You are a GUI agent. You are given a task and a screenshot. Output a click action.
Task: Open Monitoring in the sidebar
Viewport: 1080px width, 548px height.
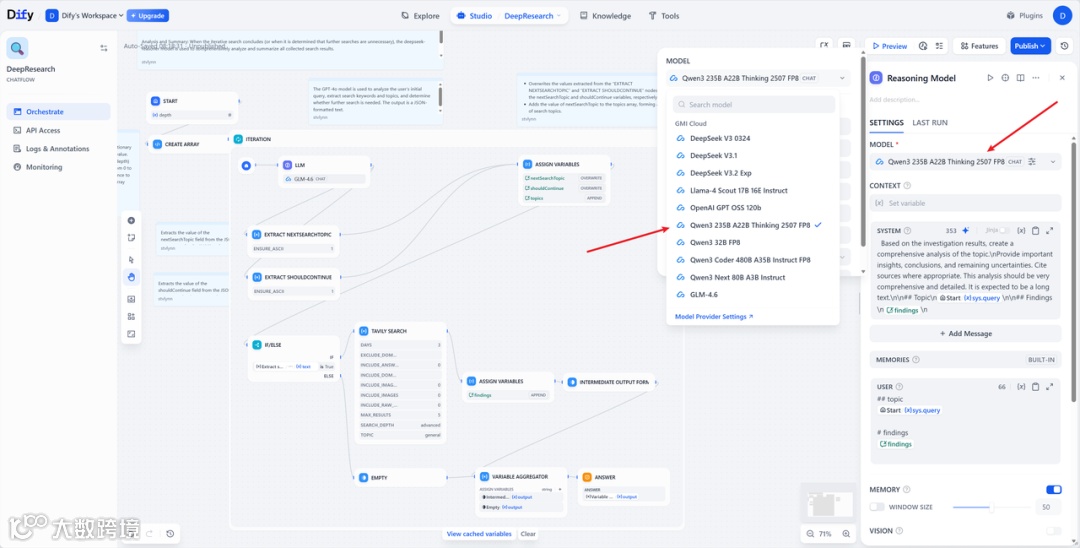coord(59,167)
